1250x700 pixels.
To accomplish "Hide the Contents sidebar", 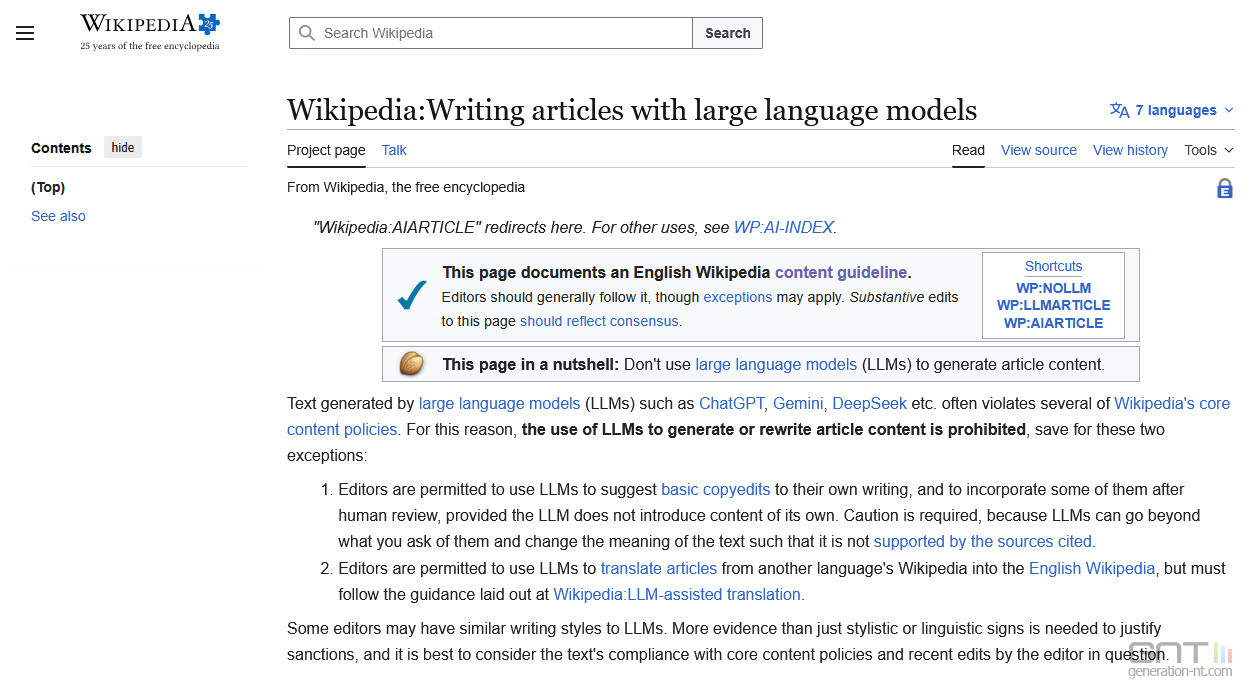I will coord(123,148).
